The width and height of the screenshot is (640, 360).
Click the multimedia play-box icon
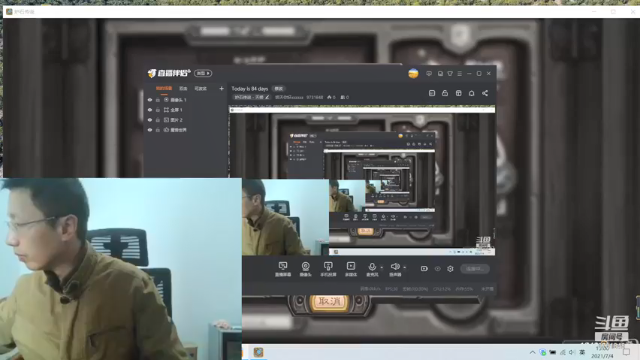[351, 269]
